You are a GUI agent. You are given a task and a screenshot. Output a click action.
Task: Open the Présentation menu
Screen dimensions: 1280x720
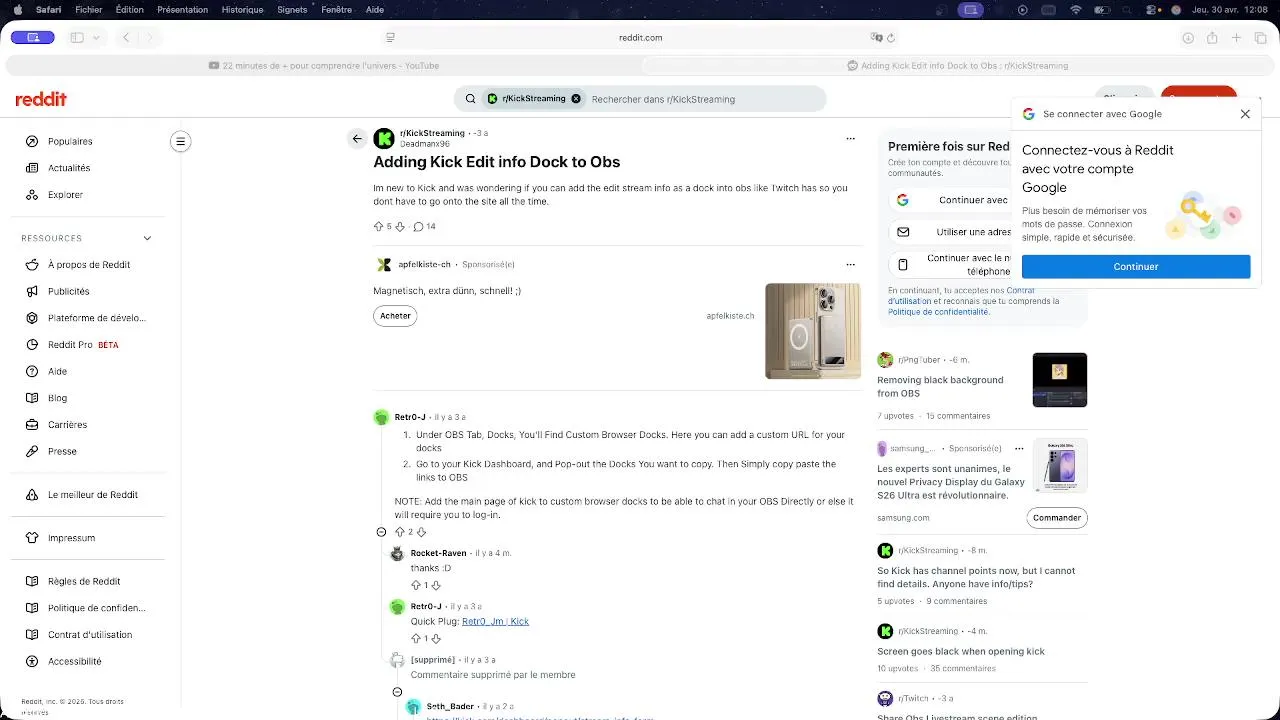pos(182,10)
